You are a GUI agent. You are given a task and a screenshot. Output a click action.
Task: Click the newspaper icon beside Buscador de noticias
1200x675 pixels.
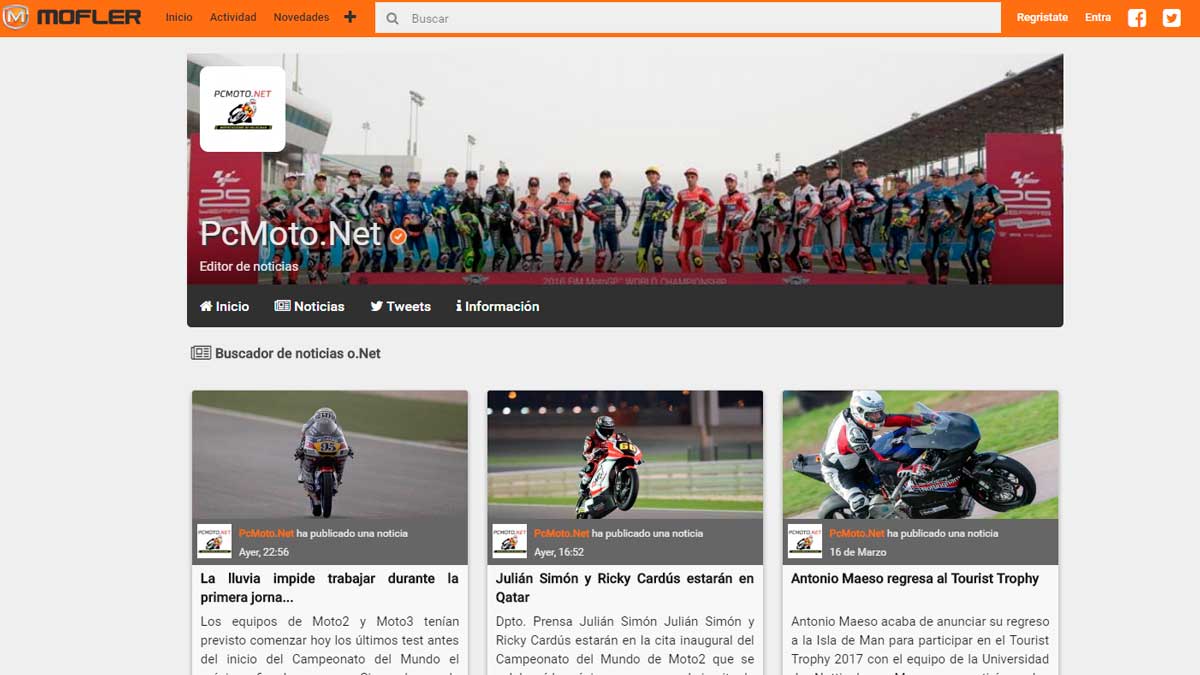click(x=201, y=353)
